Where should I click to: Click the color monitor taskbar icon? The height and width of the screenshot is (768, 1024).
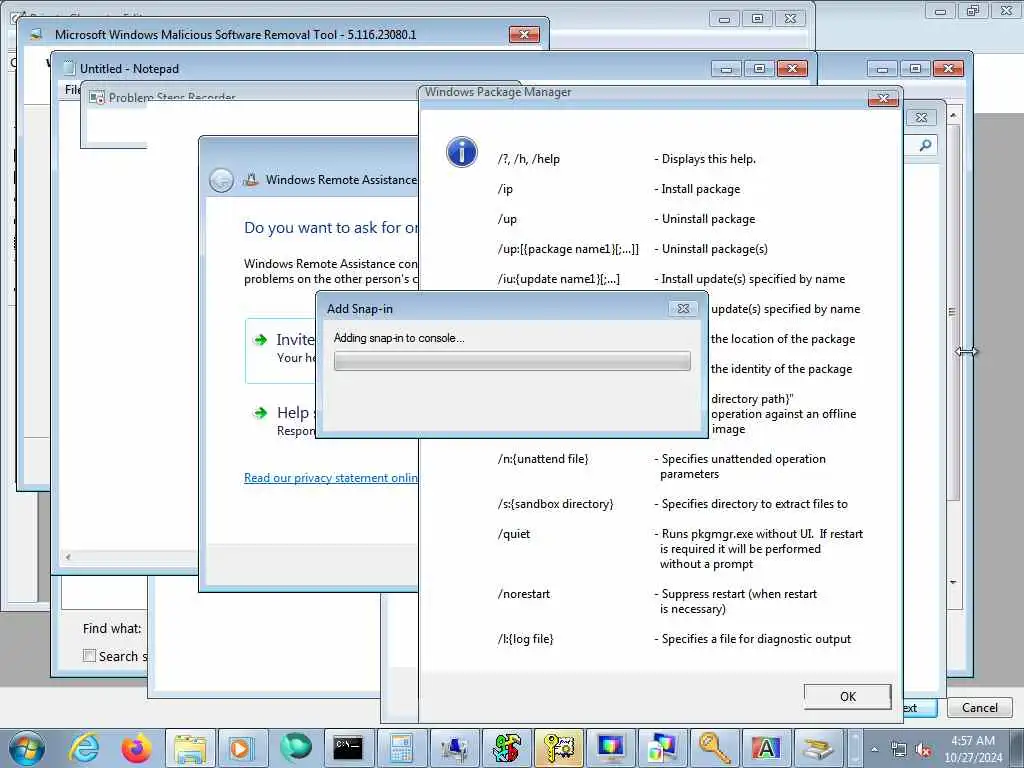612,748
